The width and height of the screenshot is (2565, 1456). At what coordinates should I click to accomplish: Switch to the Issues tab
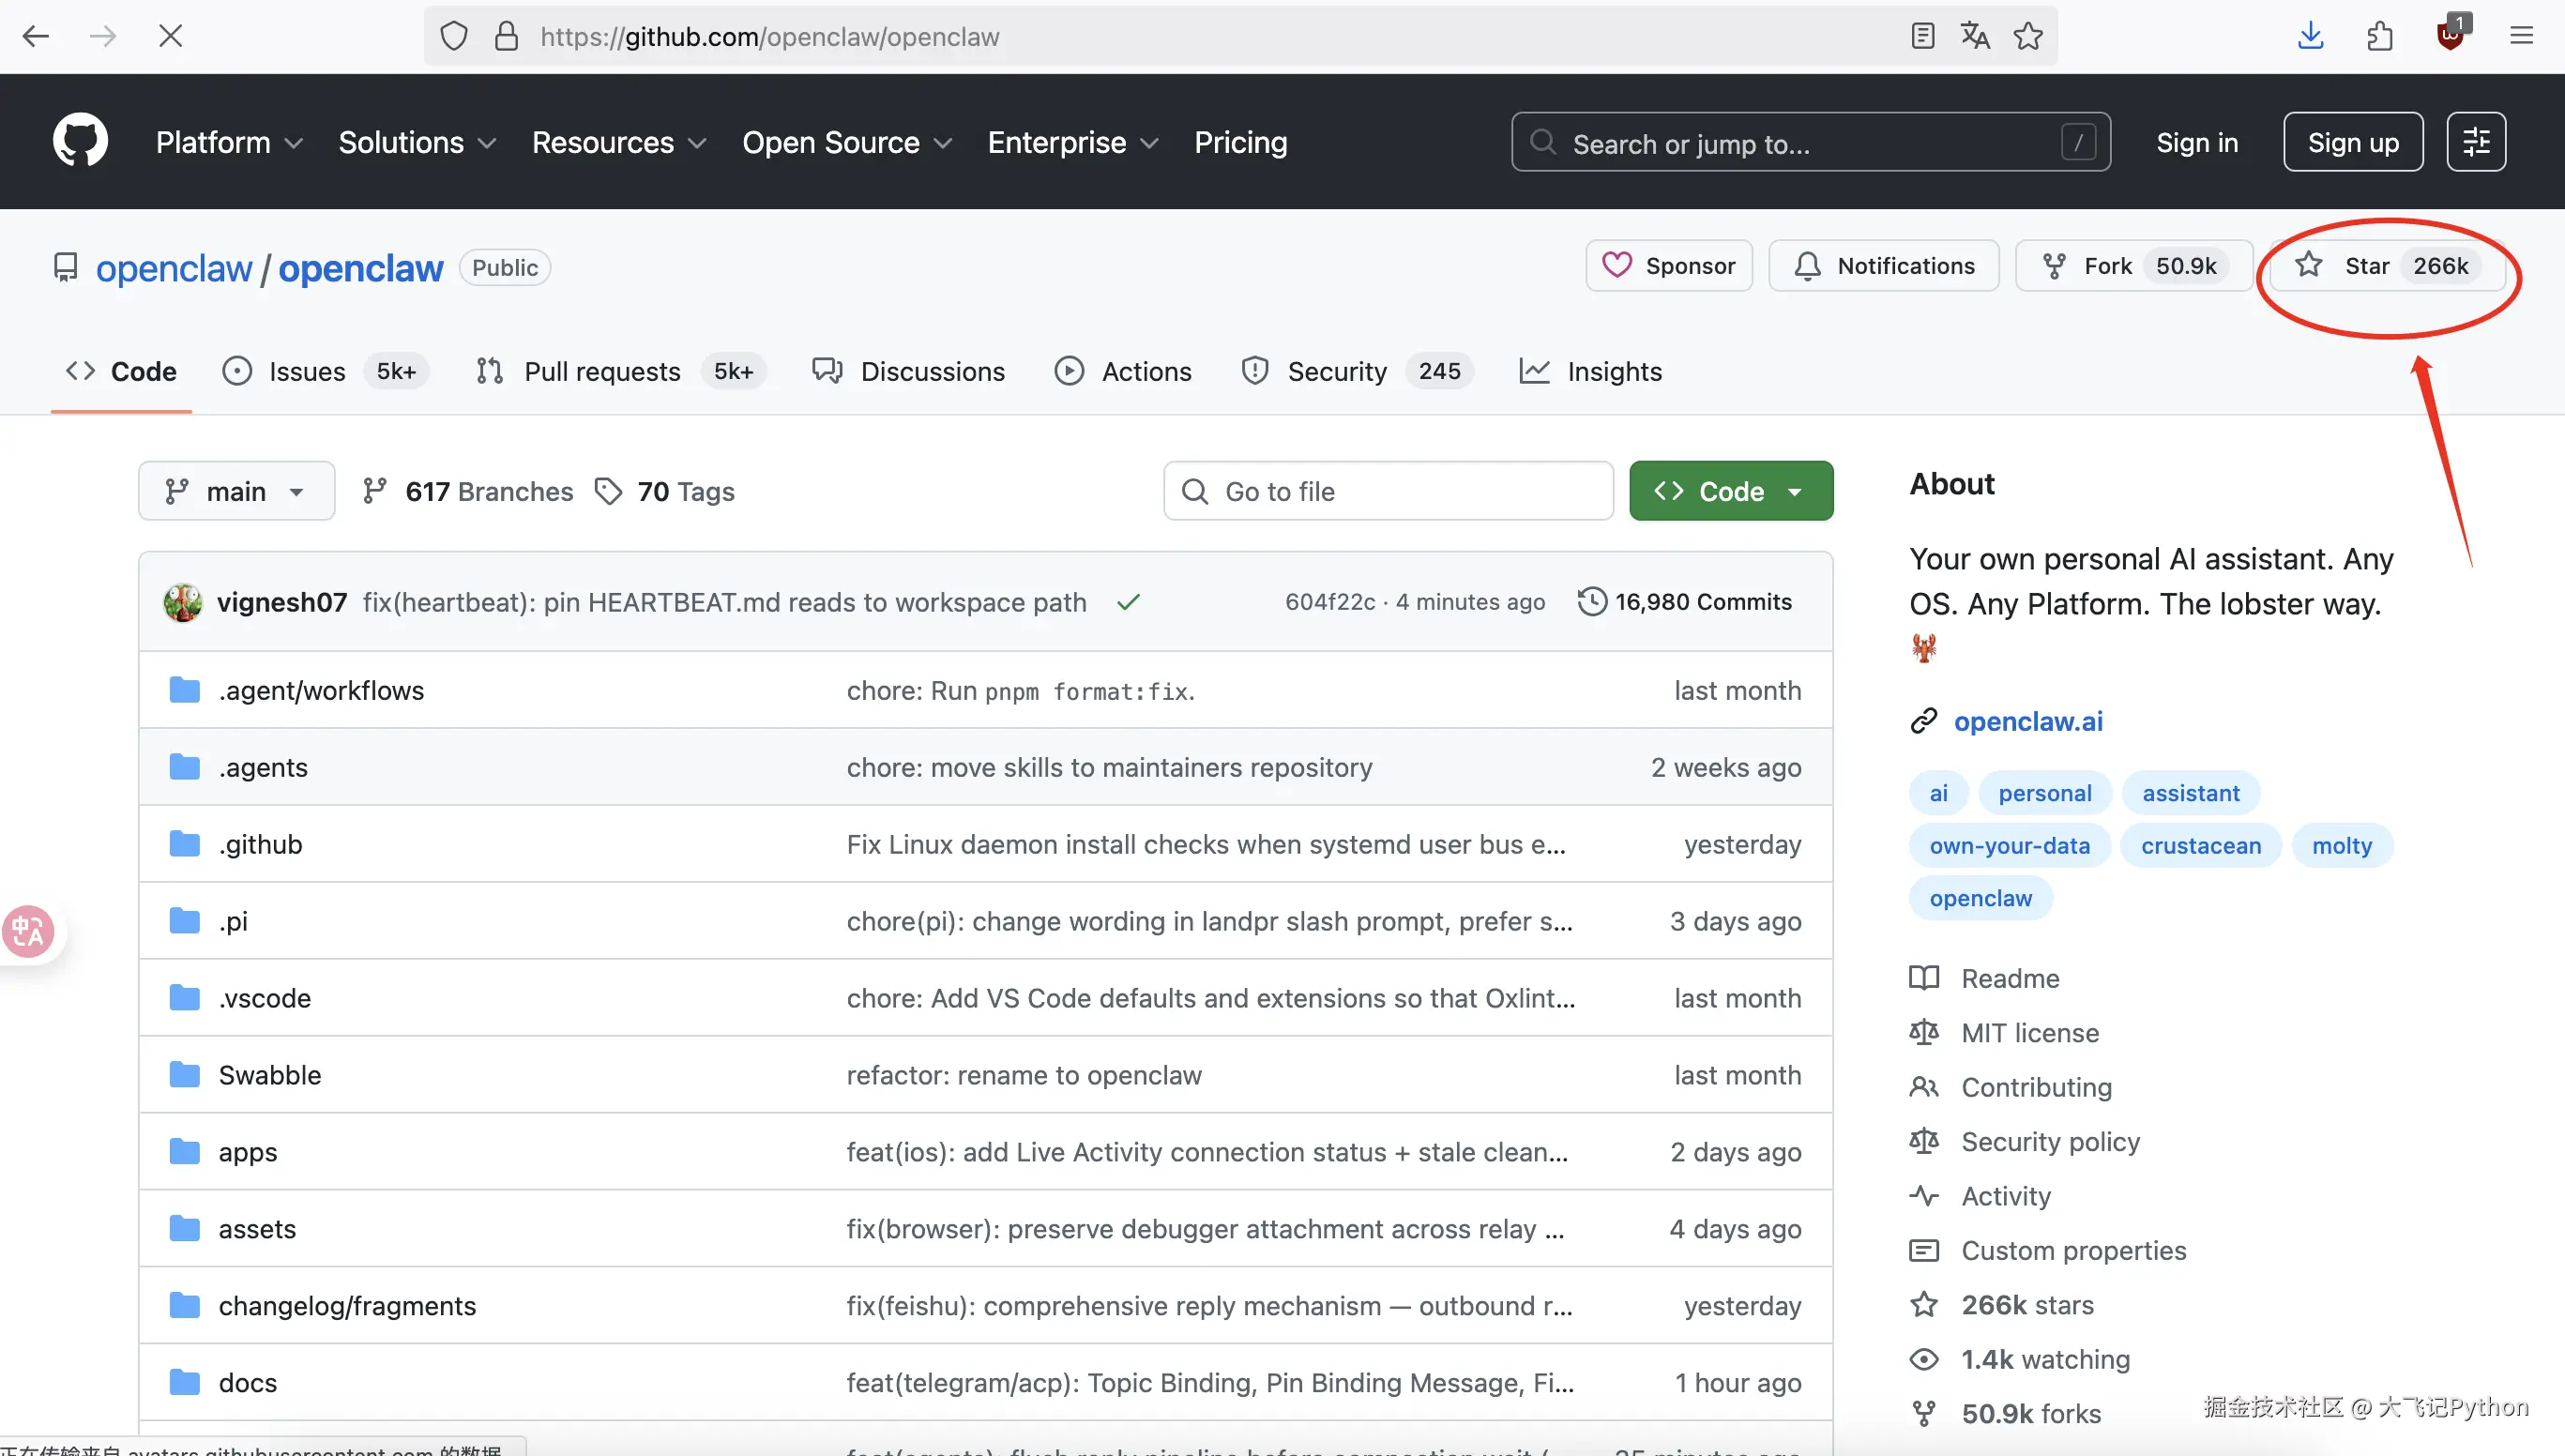pyautogui.click(x=306, y=372)
